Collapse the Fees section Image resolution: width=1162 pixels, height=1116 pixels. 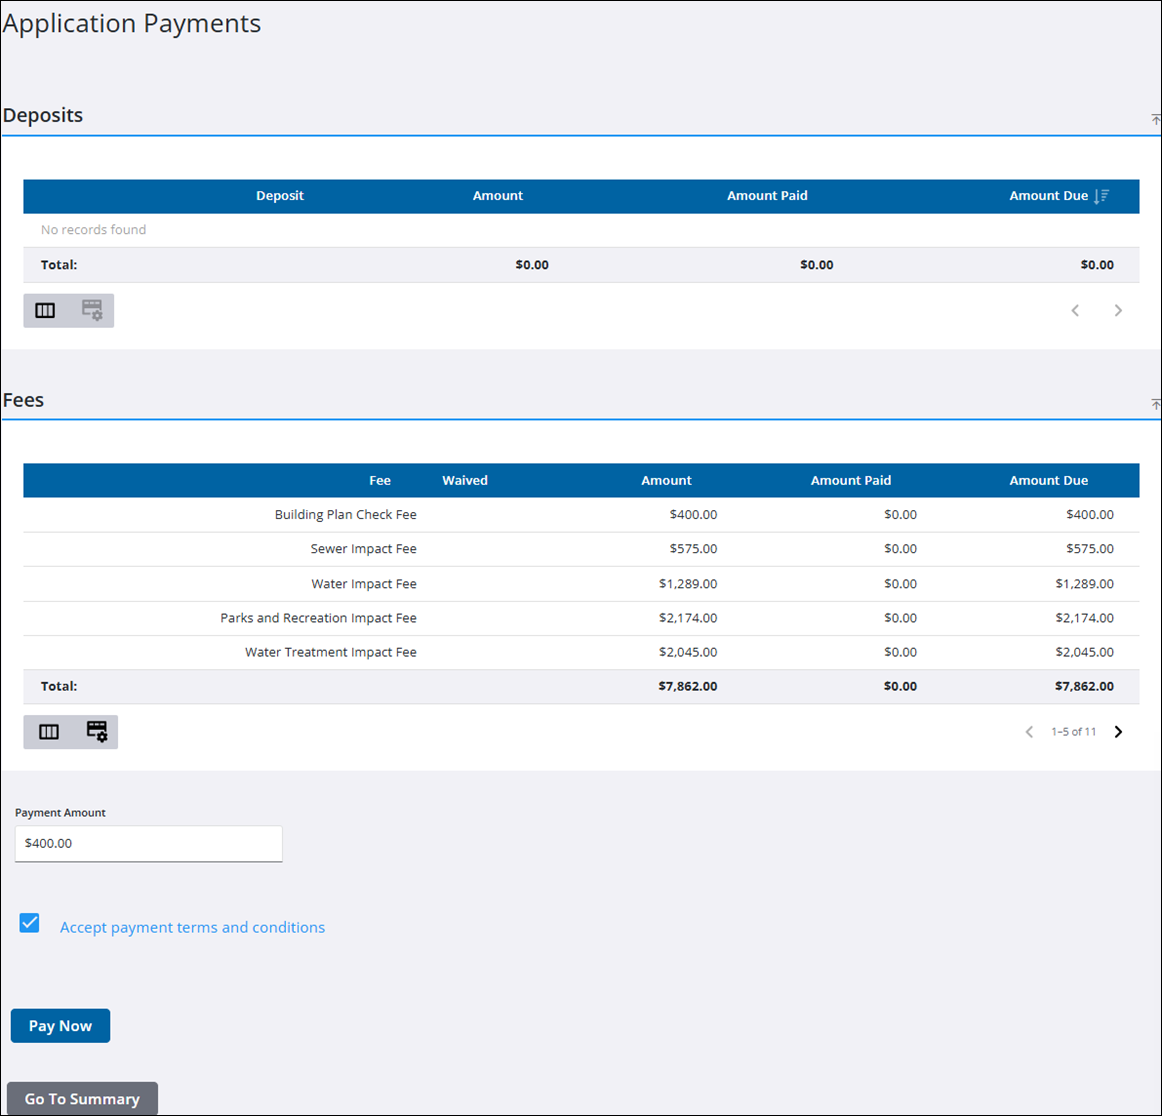[x=1155, y=404]
